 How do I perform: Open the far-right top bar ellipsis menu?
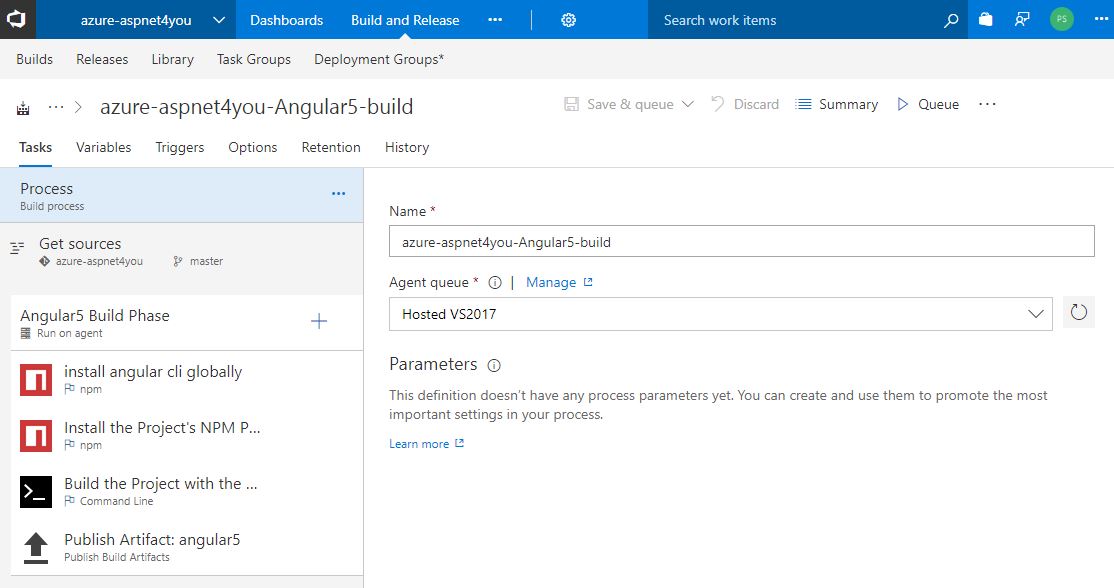coord(1101,19)
